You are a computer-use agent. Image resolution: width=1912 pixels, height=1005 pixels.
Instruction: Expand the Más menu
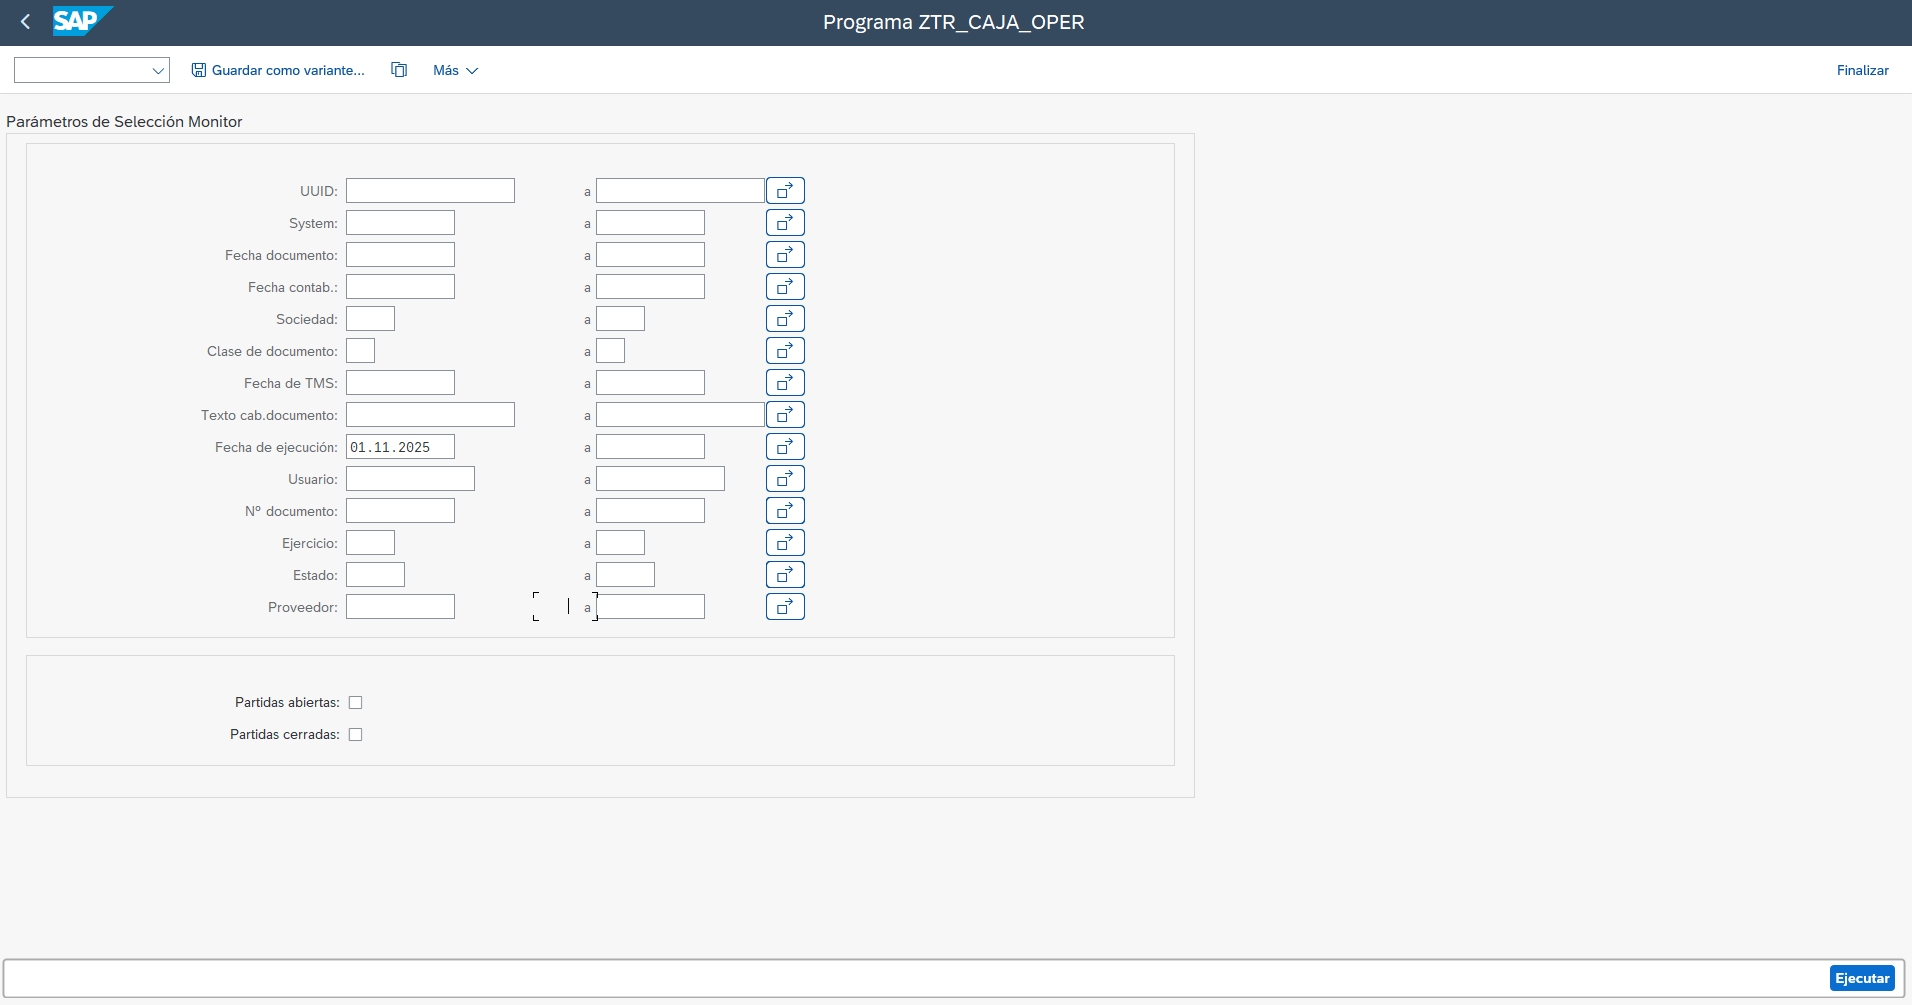pyautogui.click(x=455, y=70)
